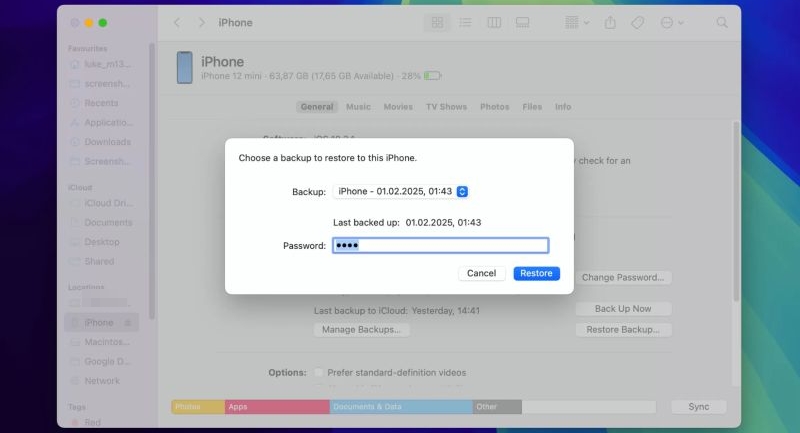
Task: Open Recents in the sidebar
Action: 101,103
